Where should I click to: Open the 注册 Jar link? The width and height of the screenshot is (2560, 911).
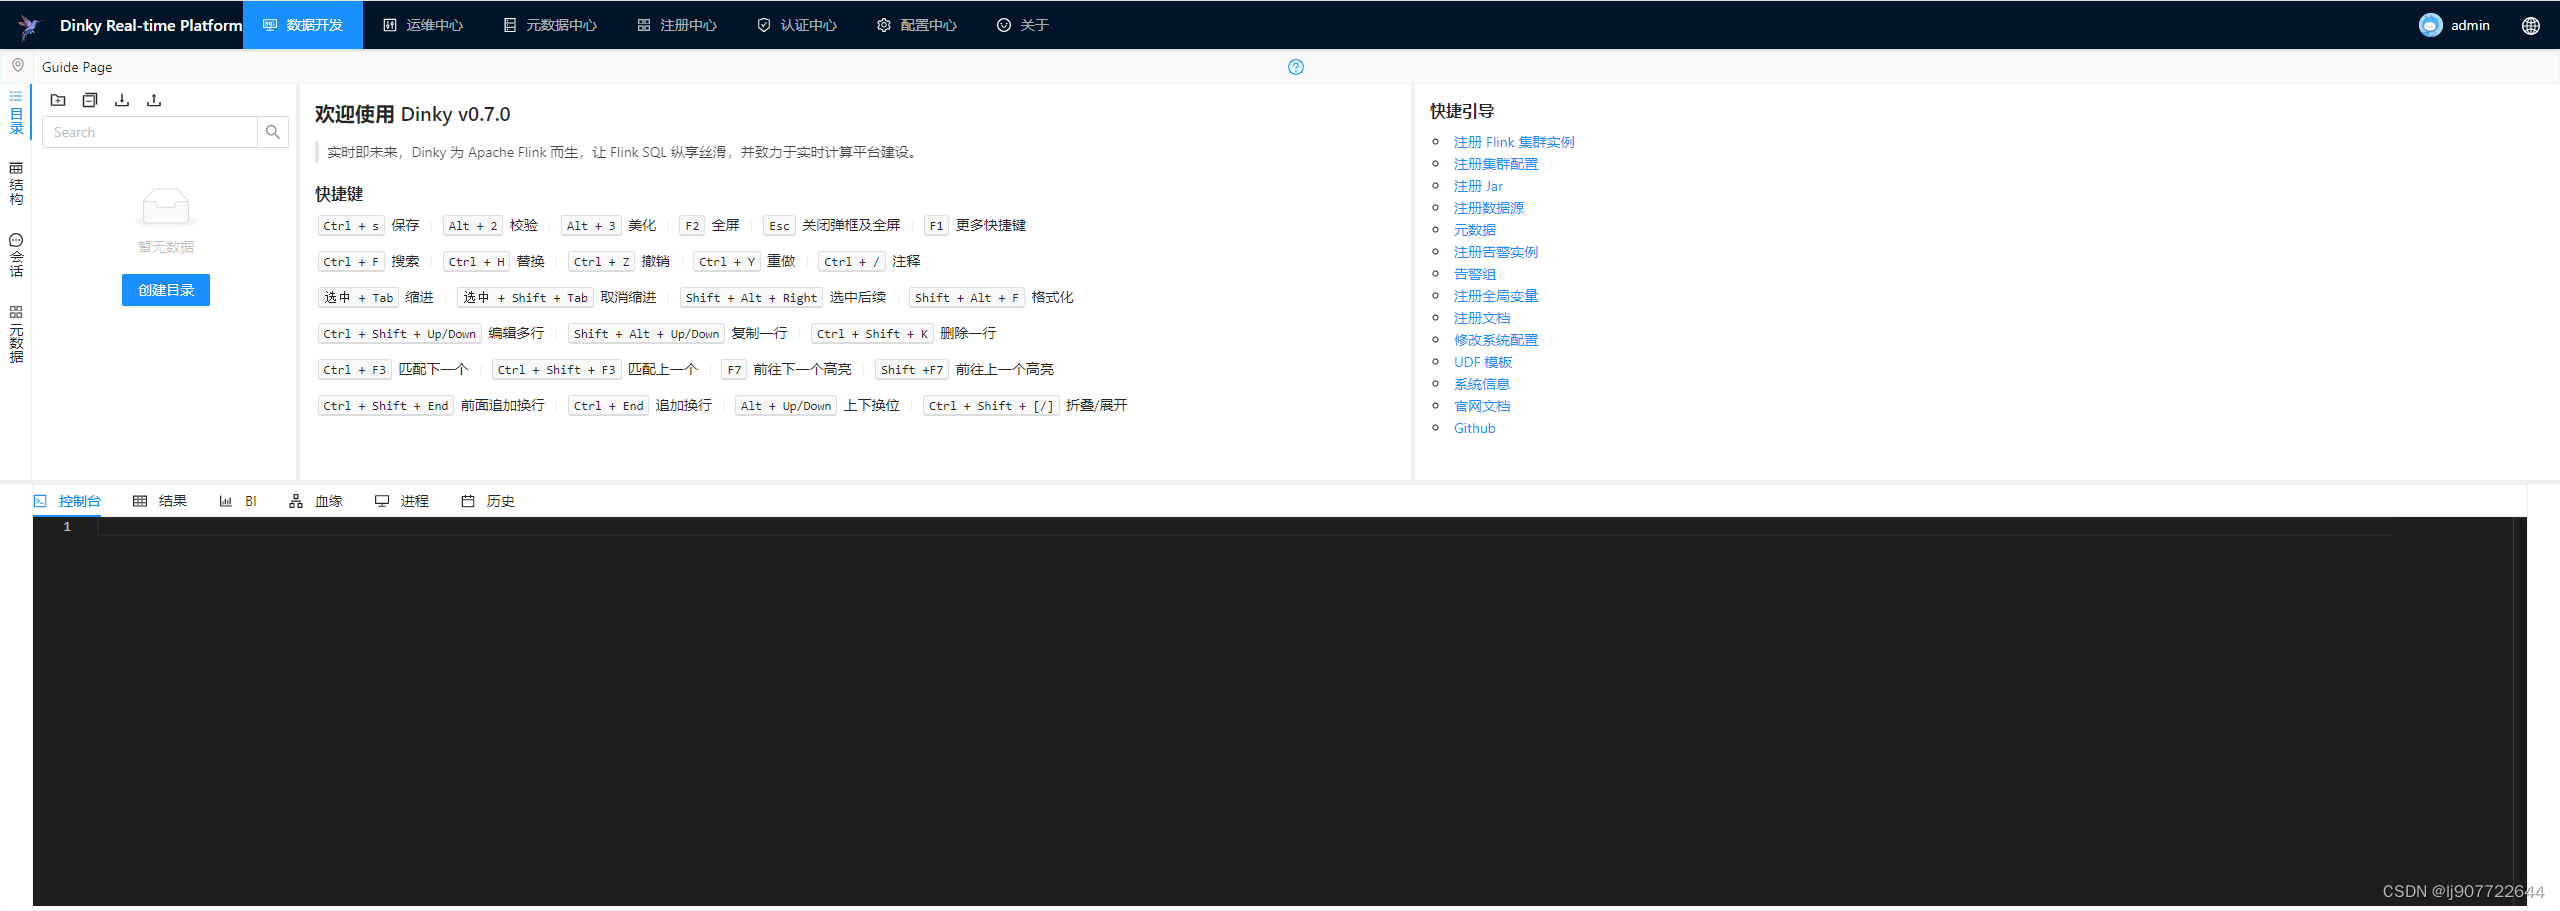[x=1478, y=186]
